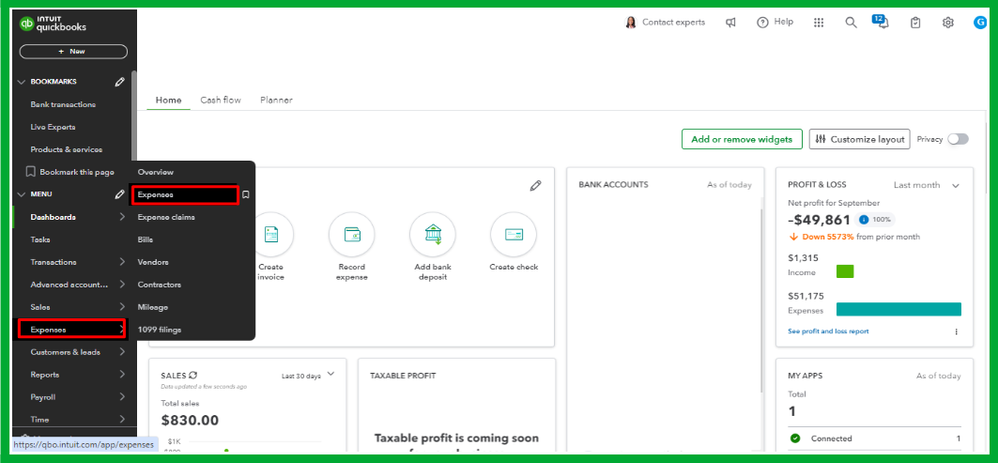Click the + New button
The width and height of the screenshot is (998, 463).
coord(73,52)
